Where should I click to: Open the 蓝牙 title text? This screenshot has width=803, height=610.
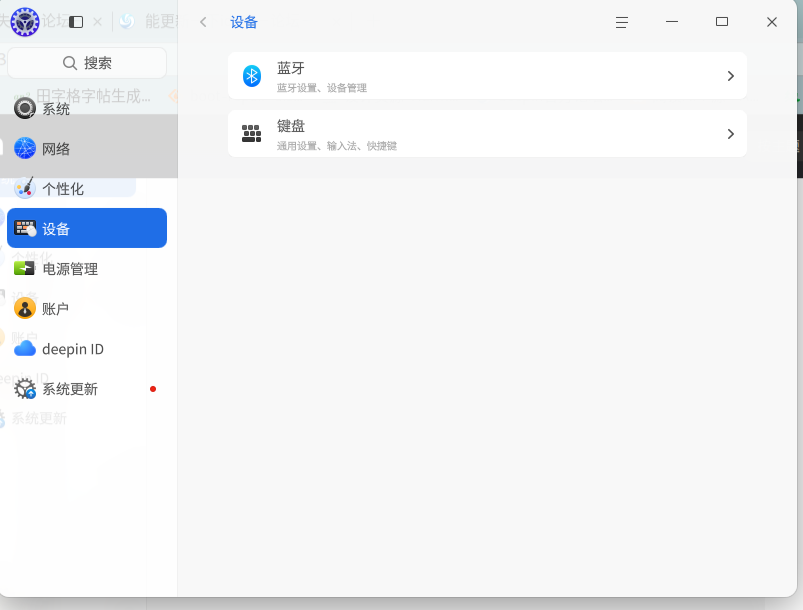click(x=291, y=68)
